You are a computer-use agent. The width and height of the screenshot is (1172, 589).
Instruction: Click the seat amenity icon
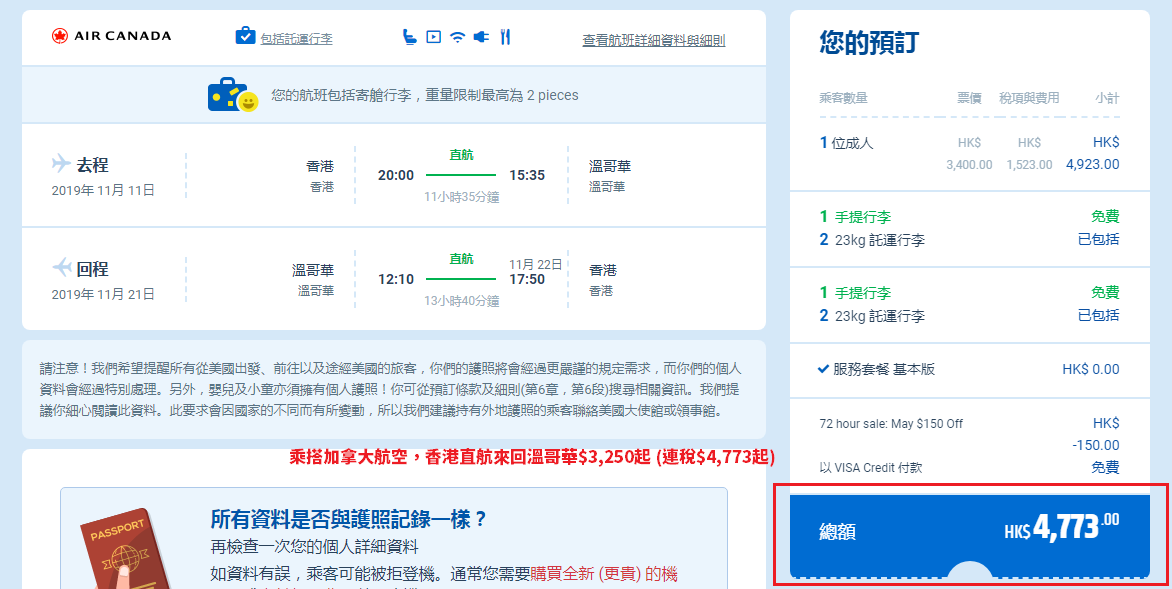pos(409,36)
